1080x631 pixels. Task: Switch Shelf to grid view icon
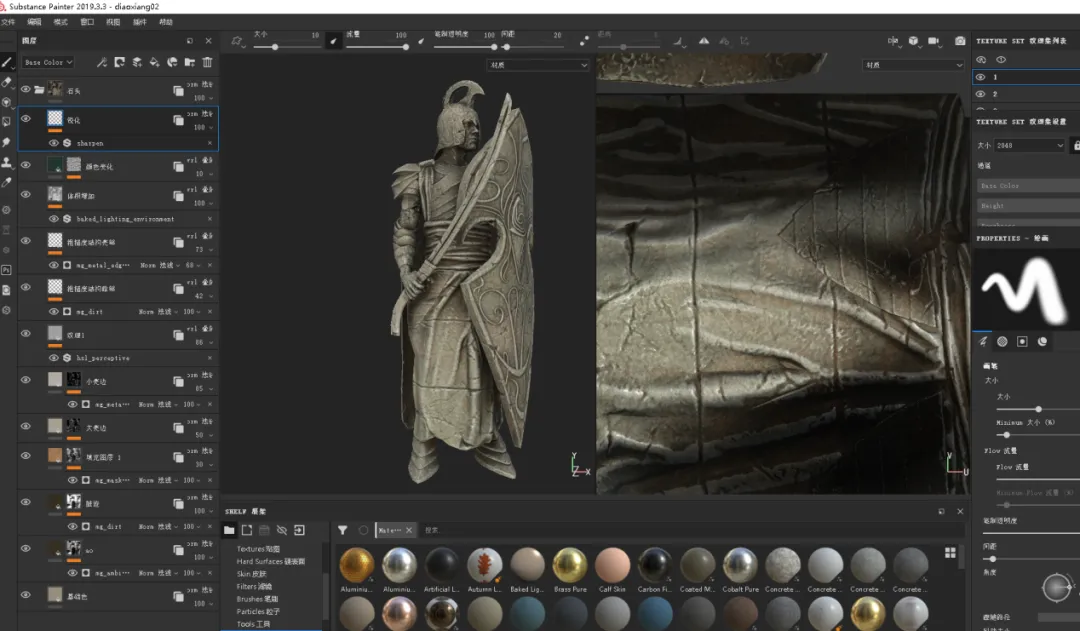pos(950,551)
